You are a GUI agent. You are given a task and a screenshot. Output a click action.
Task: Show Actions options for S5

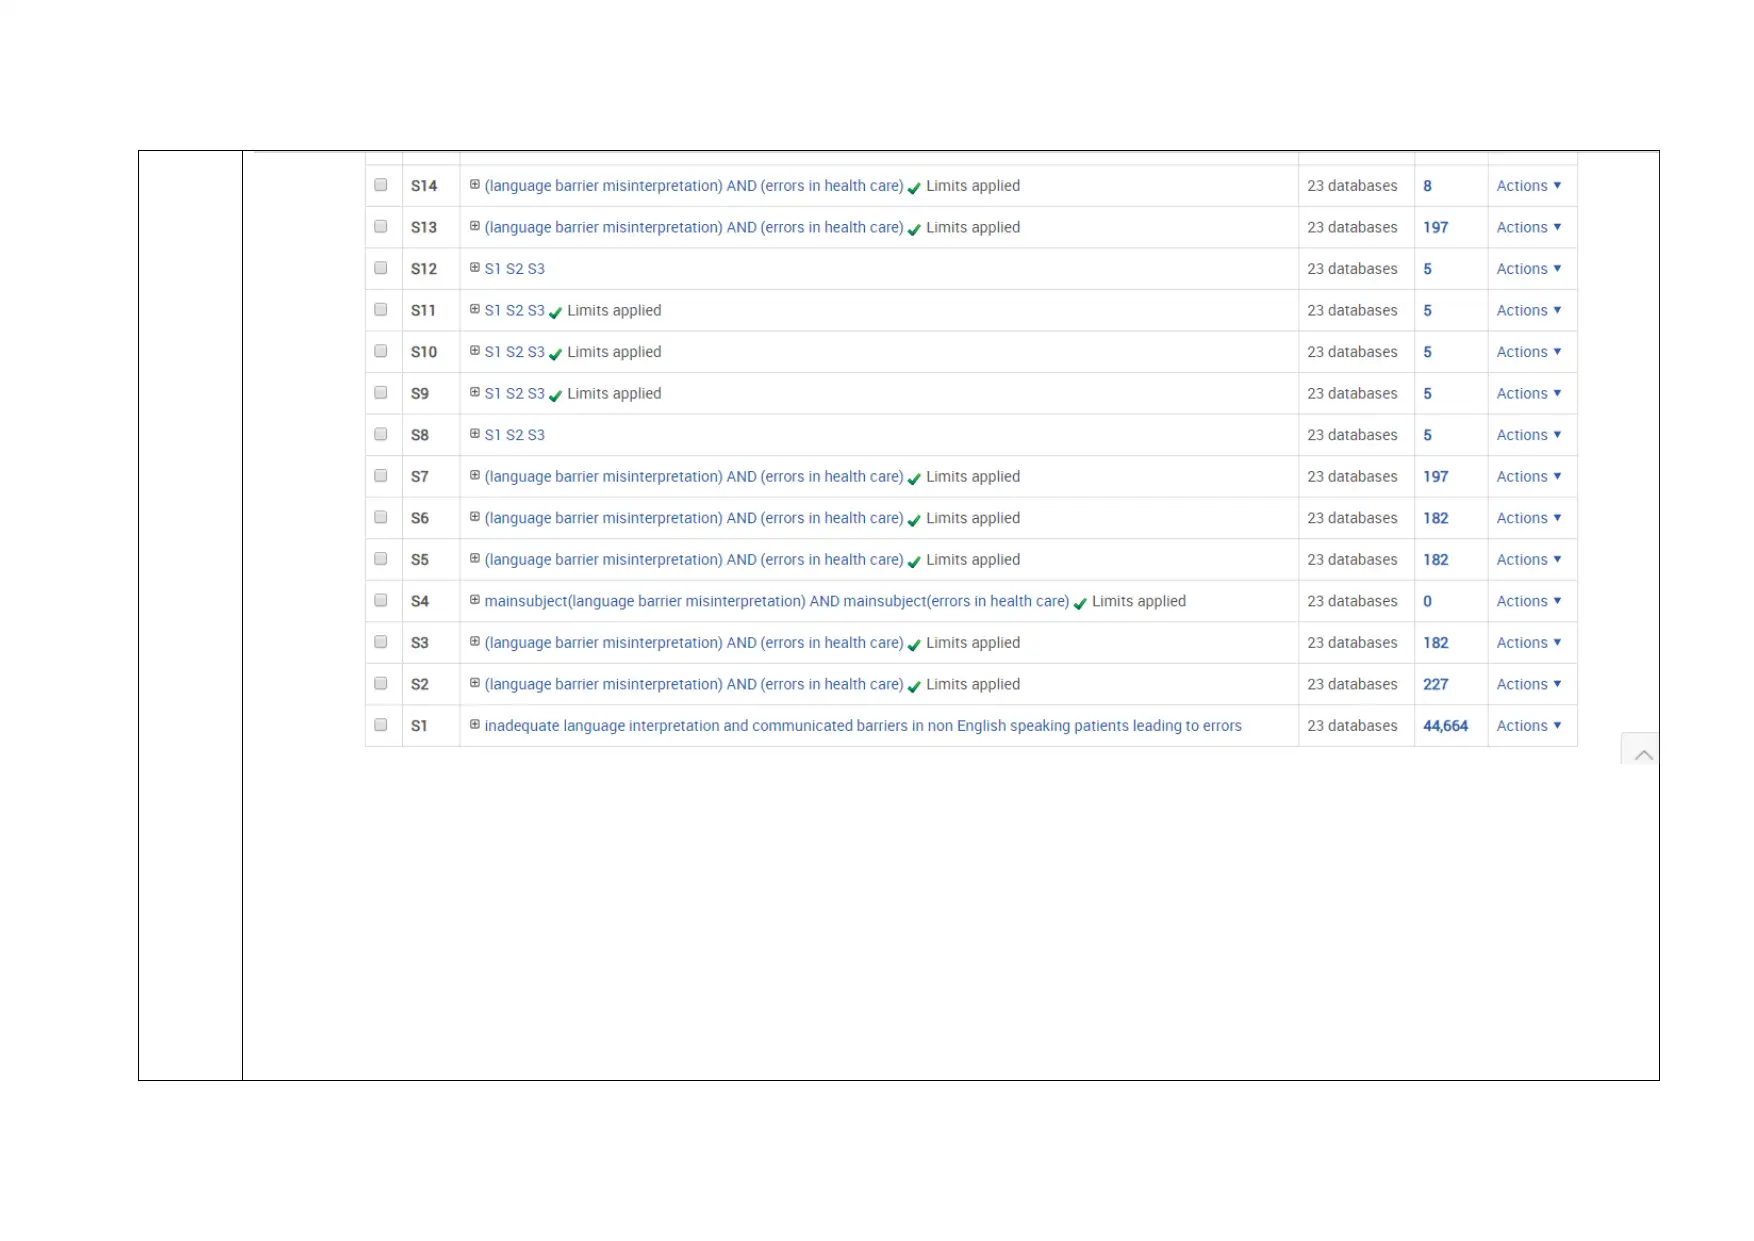(x=1528, y=560)
